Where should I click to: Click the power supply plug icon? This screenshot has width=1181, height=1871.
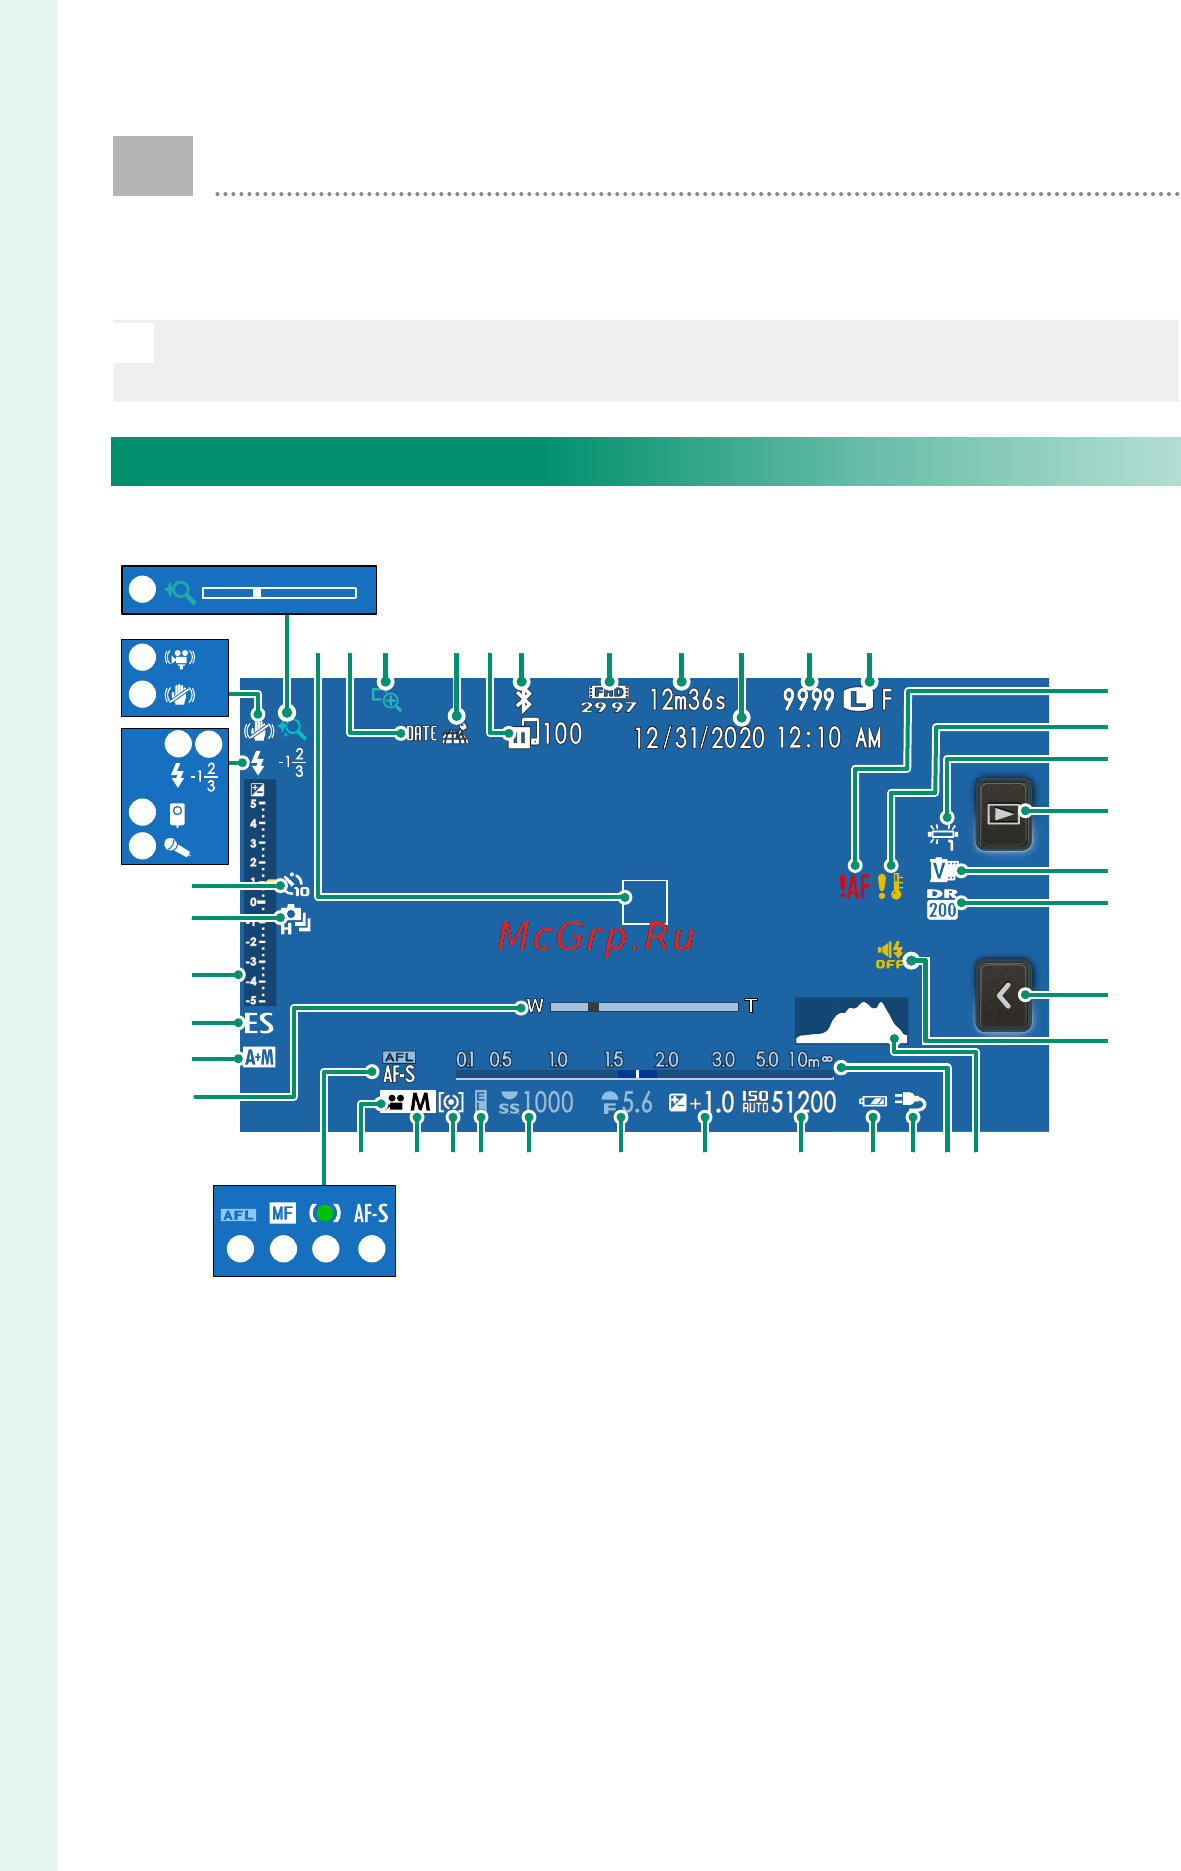(x=911, y=1101)
